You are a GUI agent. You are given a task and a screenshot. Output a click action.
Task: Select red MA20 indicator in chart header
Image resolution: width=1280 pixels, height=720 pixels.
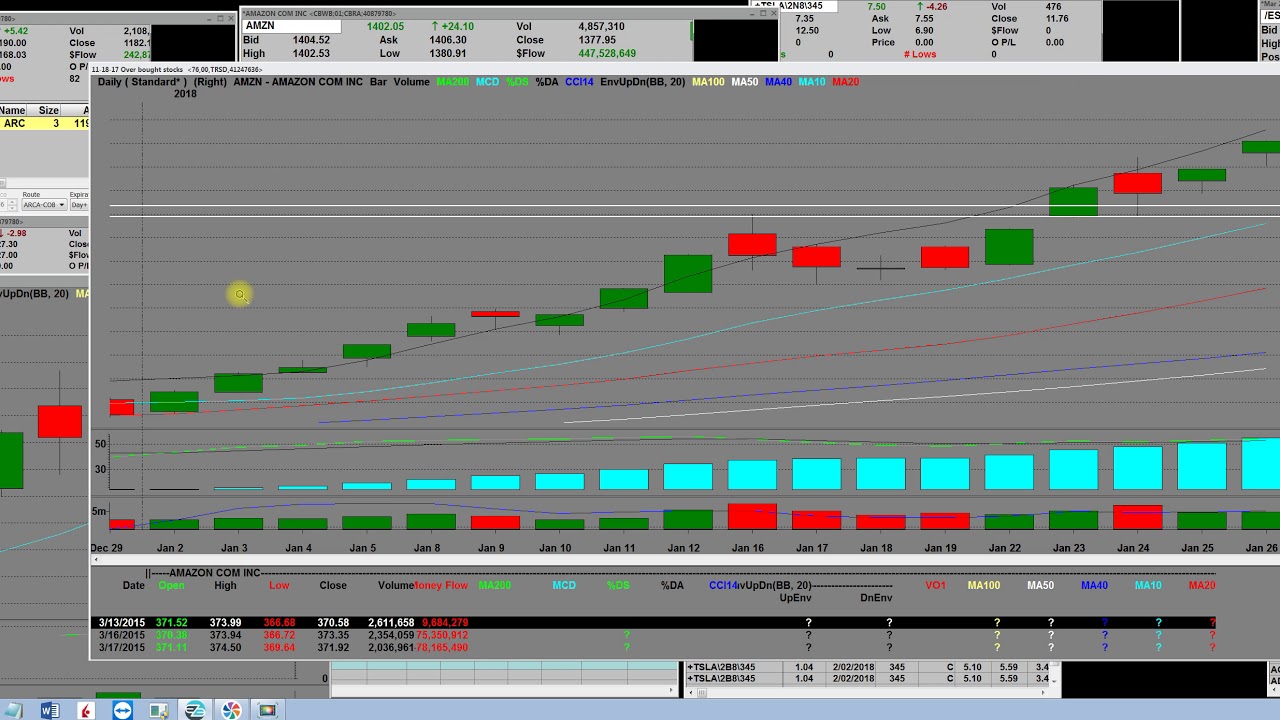coord(845,82)
